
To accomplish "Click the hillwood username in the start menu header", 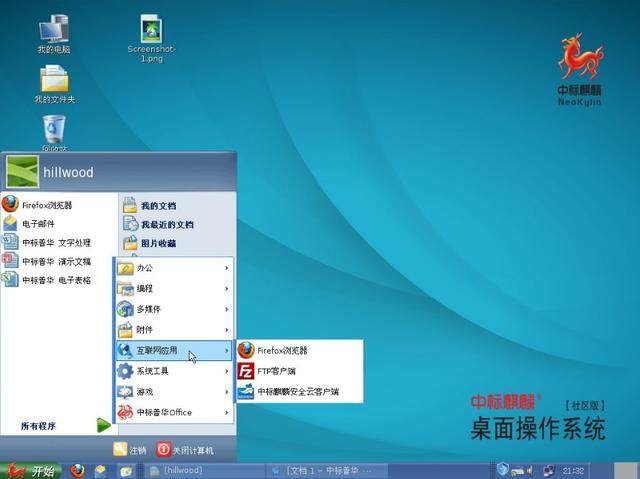I will click(x=69, y=172).
